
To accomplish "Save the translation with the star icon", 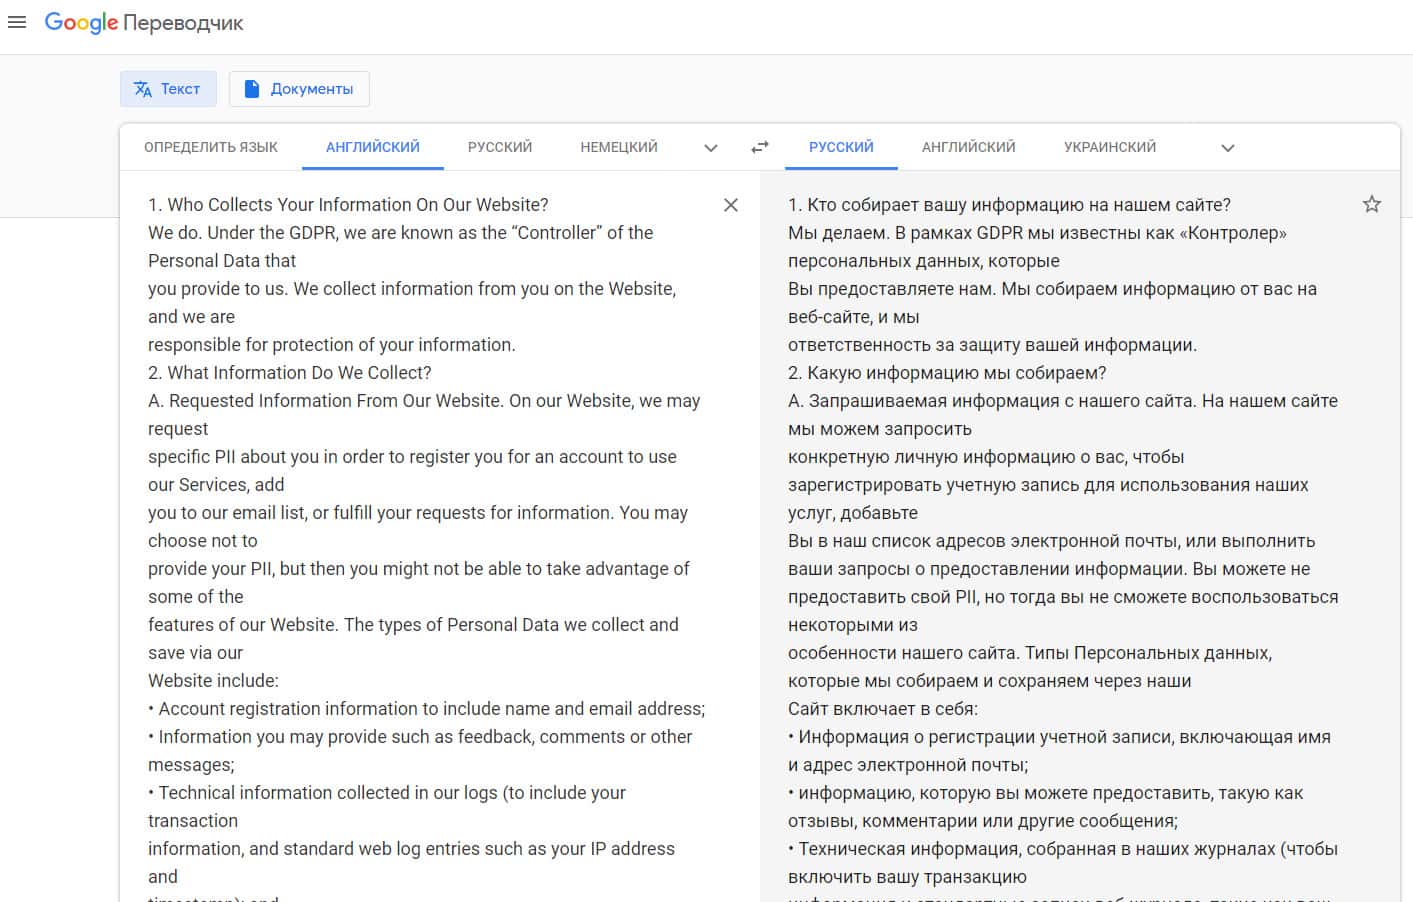I will [x=1372, y=205].
